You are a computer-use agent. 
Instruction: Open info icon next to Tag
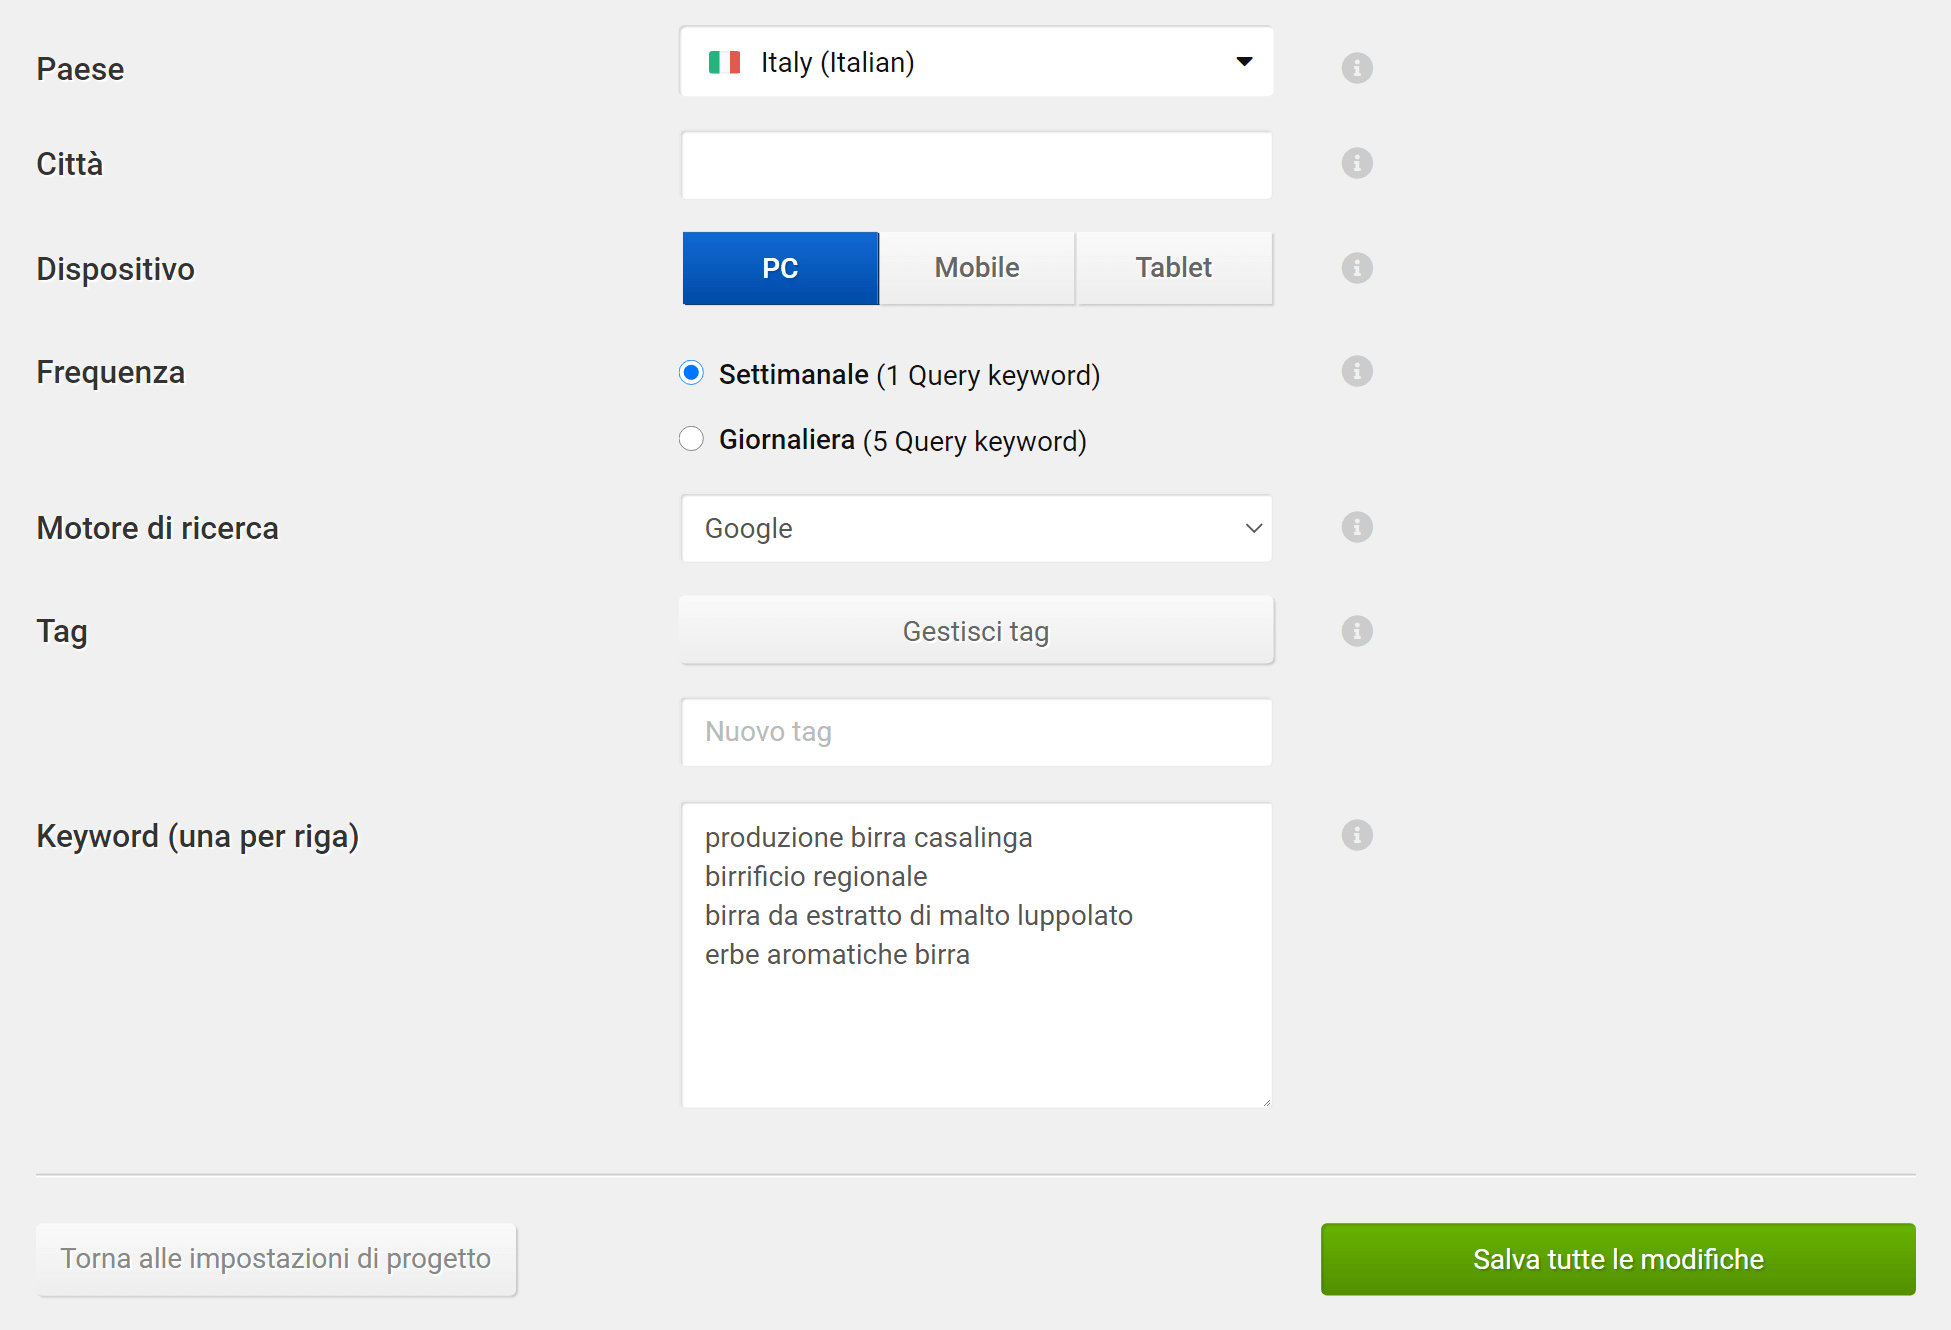click(x=1356, y=631)
